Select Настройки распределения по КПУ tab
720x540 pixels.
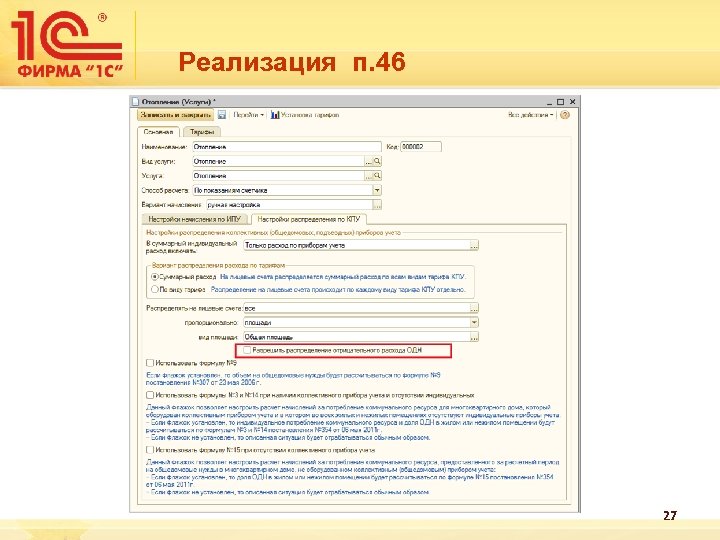pyautogui.click(x=309, y=219)
